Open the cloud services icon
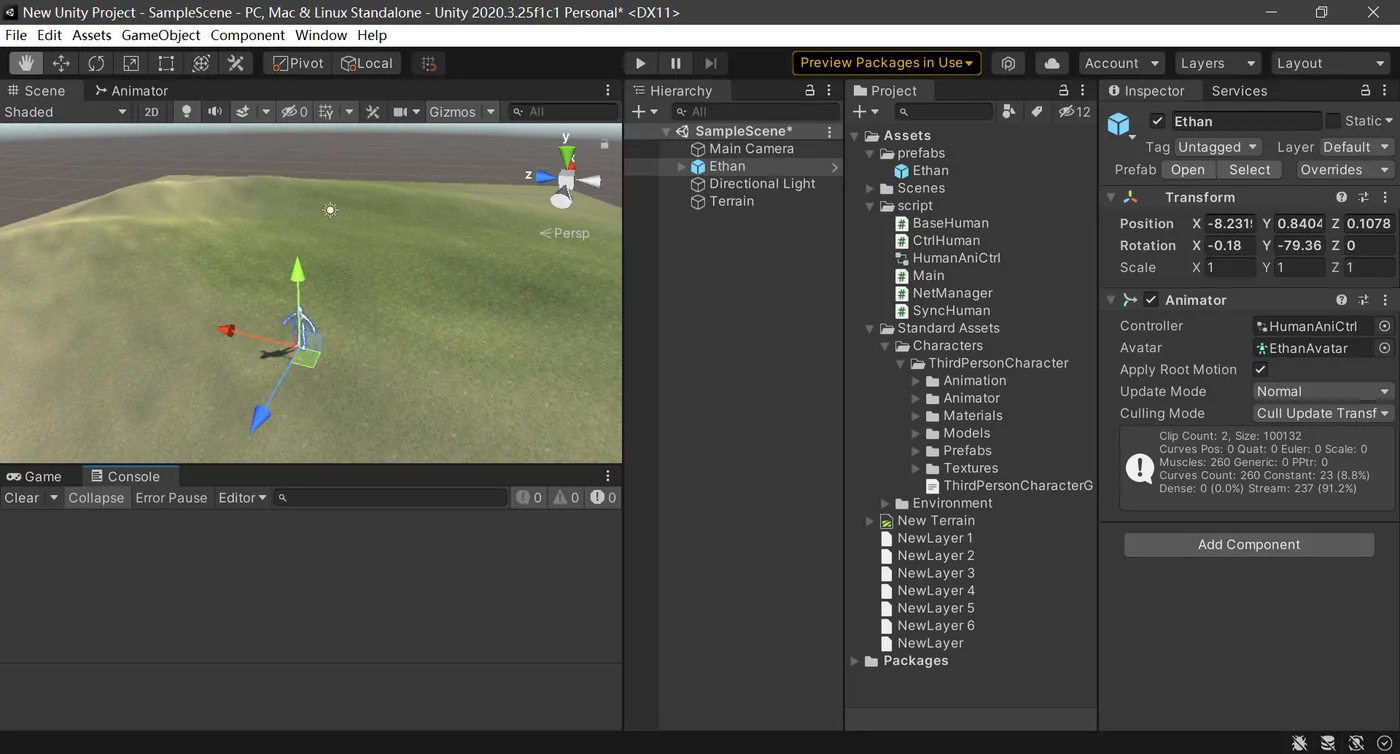 pyautogui.click(x=1052, y=63)
